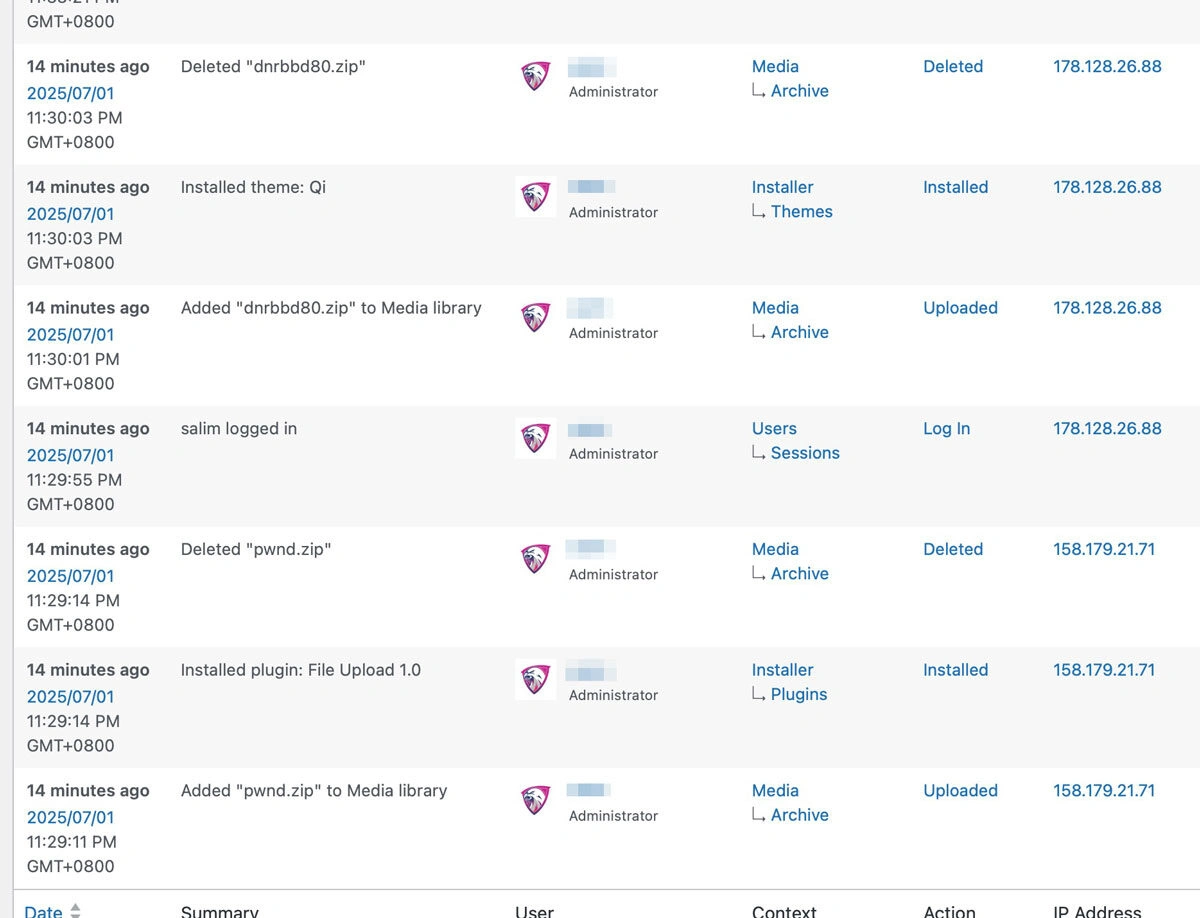Screen dimensions: 1200x918
Task: Open the 2025/07/01 date link for salim logged in
Action: [x=70, y=455]
